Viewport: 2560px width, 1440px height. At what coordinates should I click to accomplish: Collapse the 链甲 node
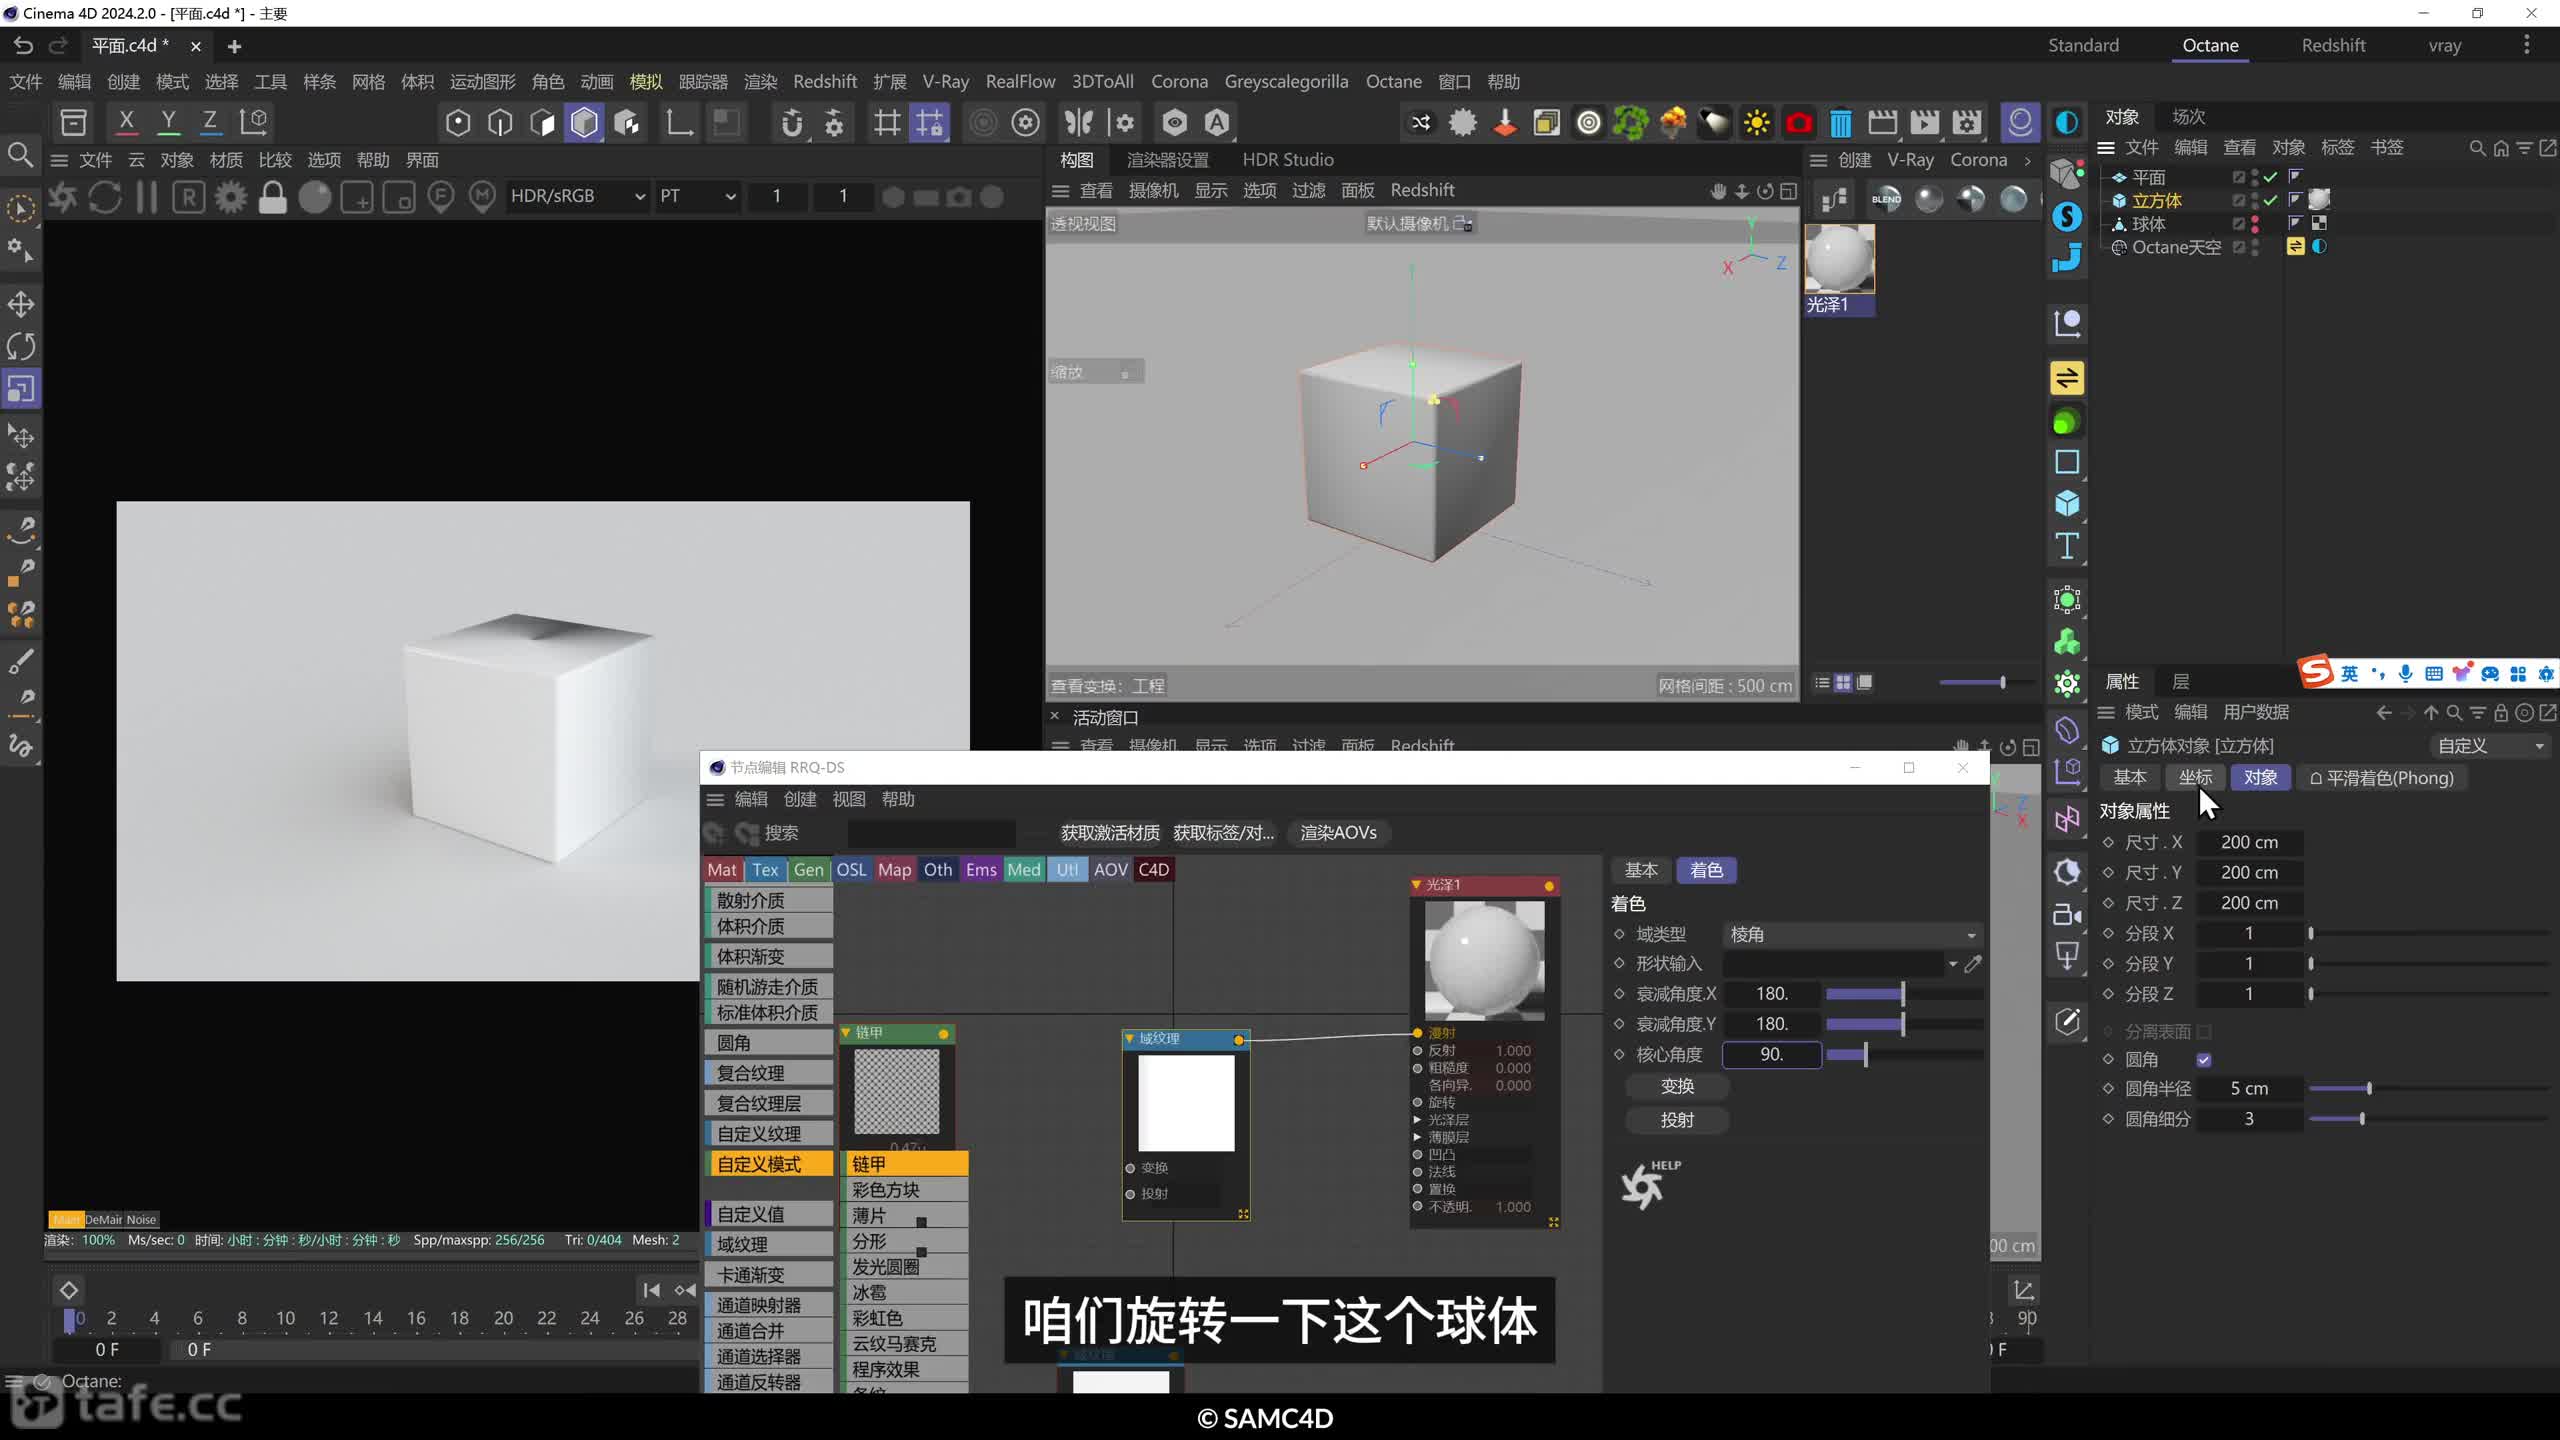(x=846, y=1033)
